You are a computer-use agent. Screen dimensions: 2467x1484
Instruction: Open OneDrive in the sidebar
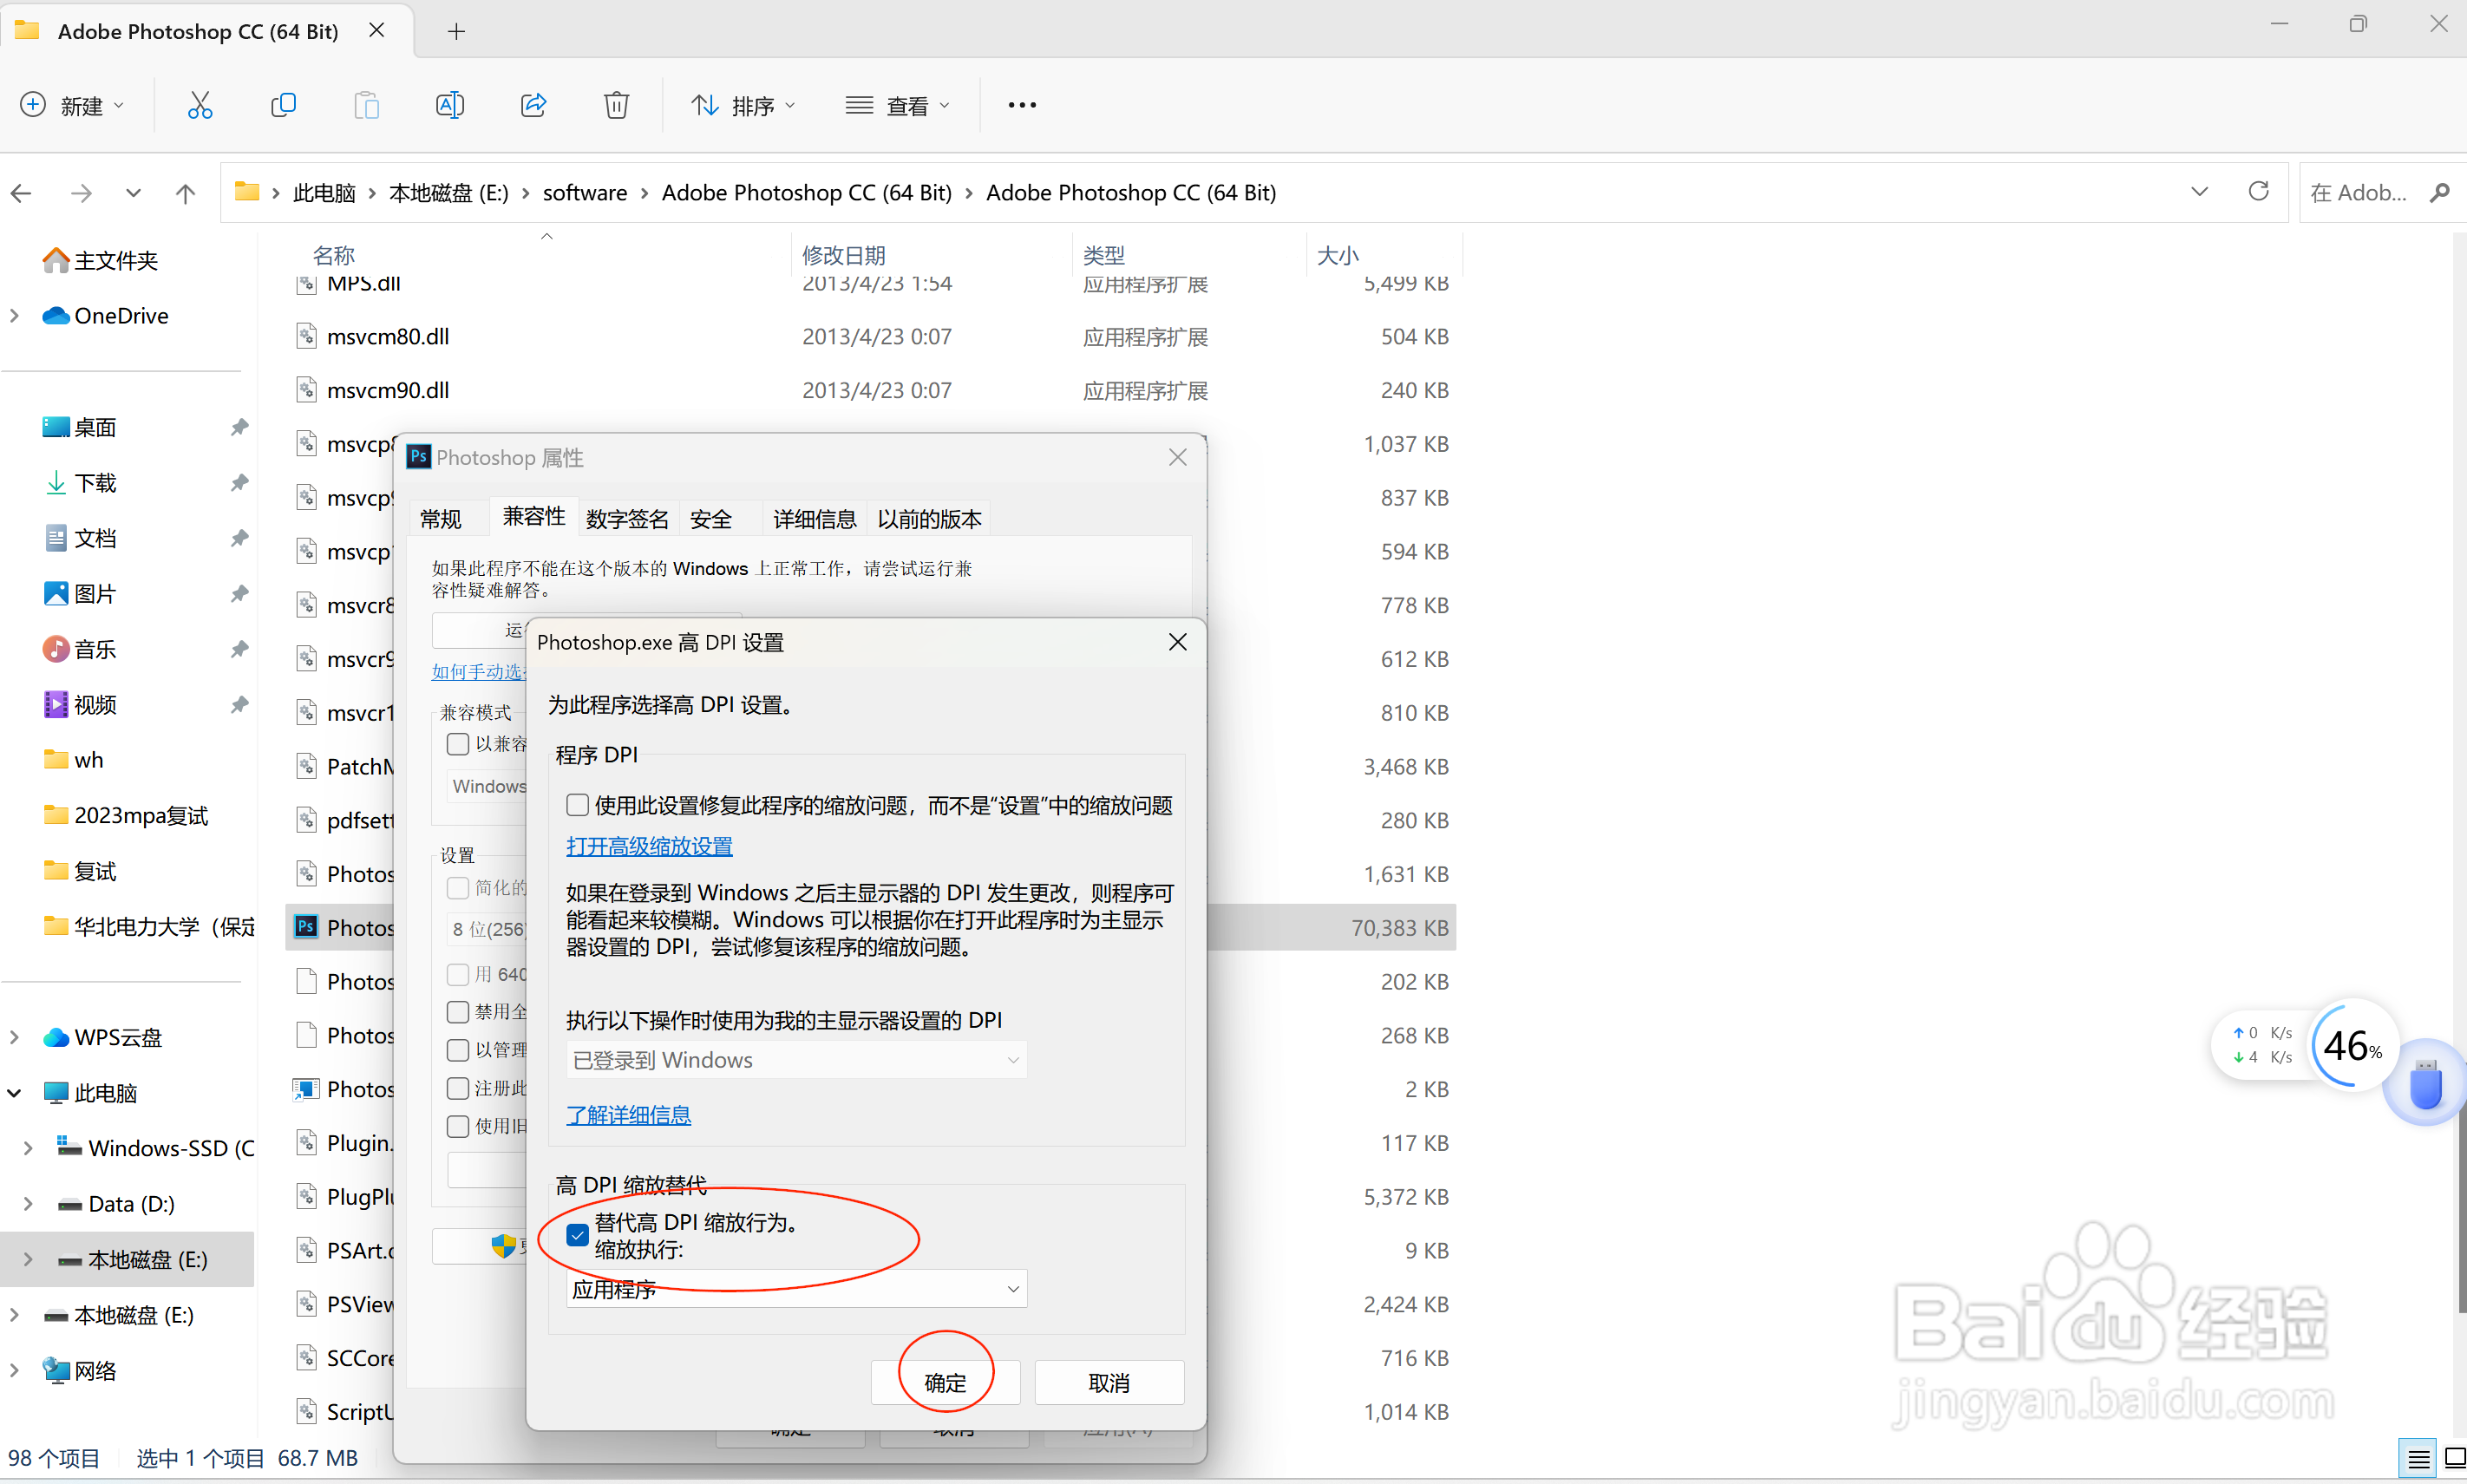pos(105,315)
